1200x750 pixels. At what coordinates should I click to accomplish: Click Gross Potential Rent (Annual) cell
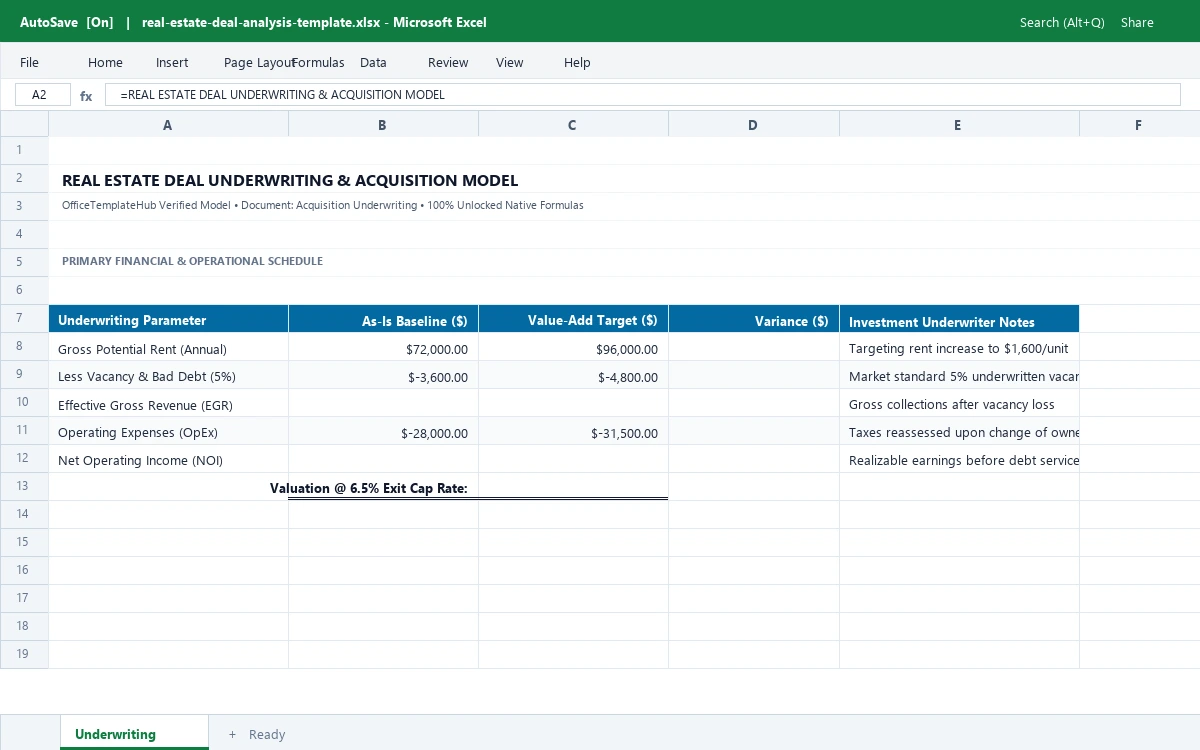click(168, 349)
